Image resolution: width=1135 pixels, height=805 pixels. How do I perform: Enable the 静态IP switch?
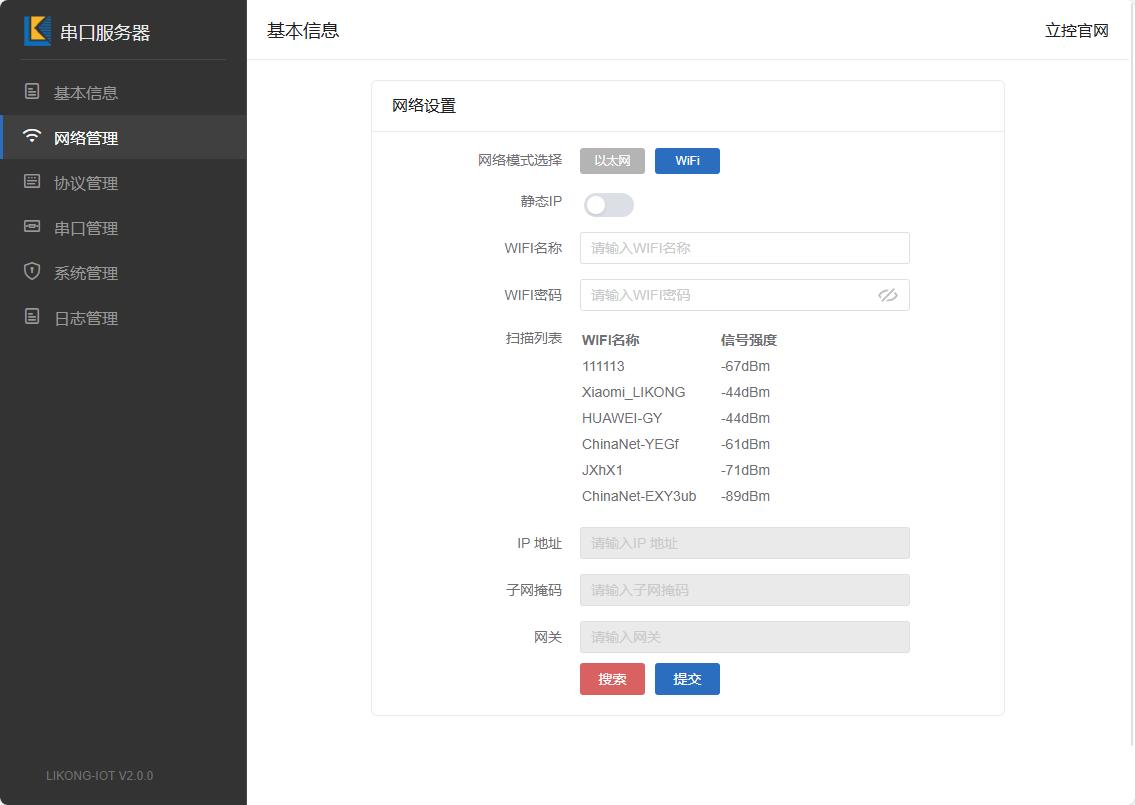click(x=609, y=205)
